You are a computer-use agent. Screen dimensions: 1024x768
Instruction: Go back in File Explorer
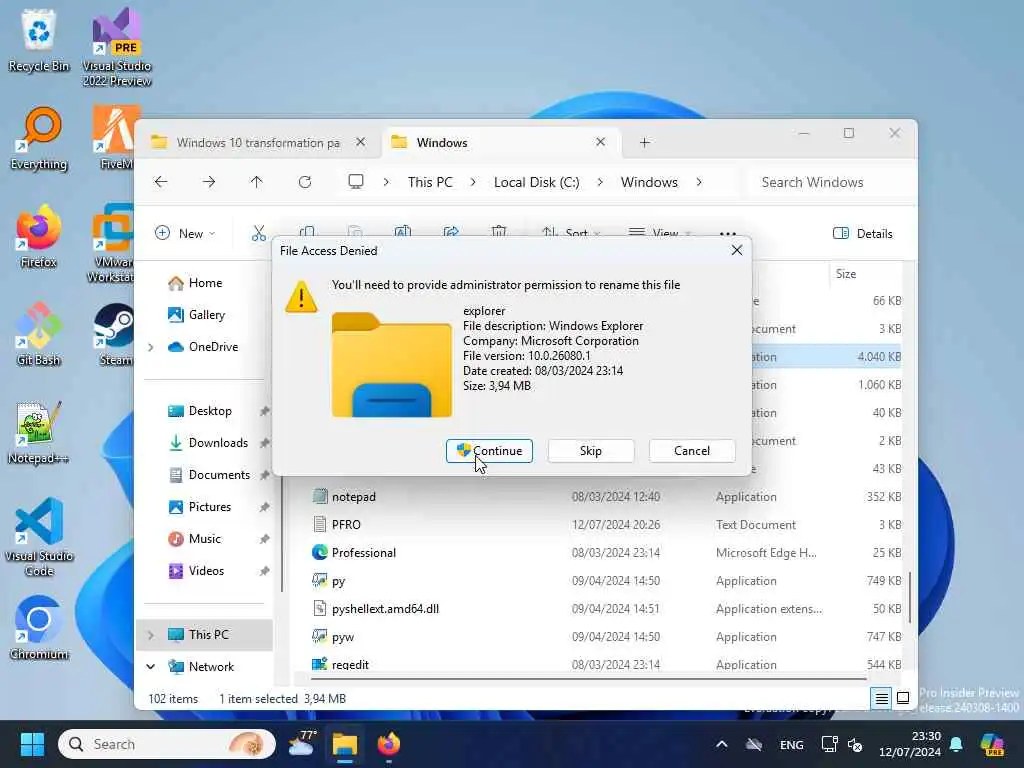161,182
